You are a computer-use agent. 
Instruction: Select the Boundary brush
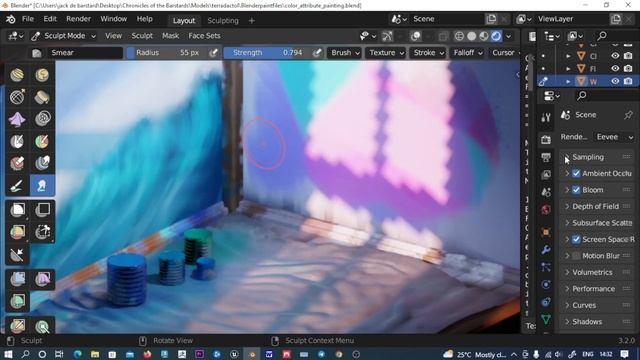coord(42,97)
